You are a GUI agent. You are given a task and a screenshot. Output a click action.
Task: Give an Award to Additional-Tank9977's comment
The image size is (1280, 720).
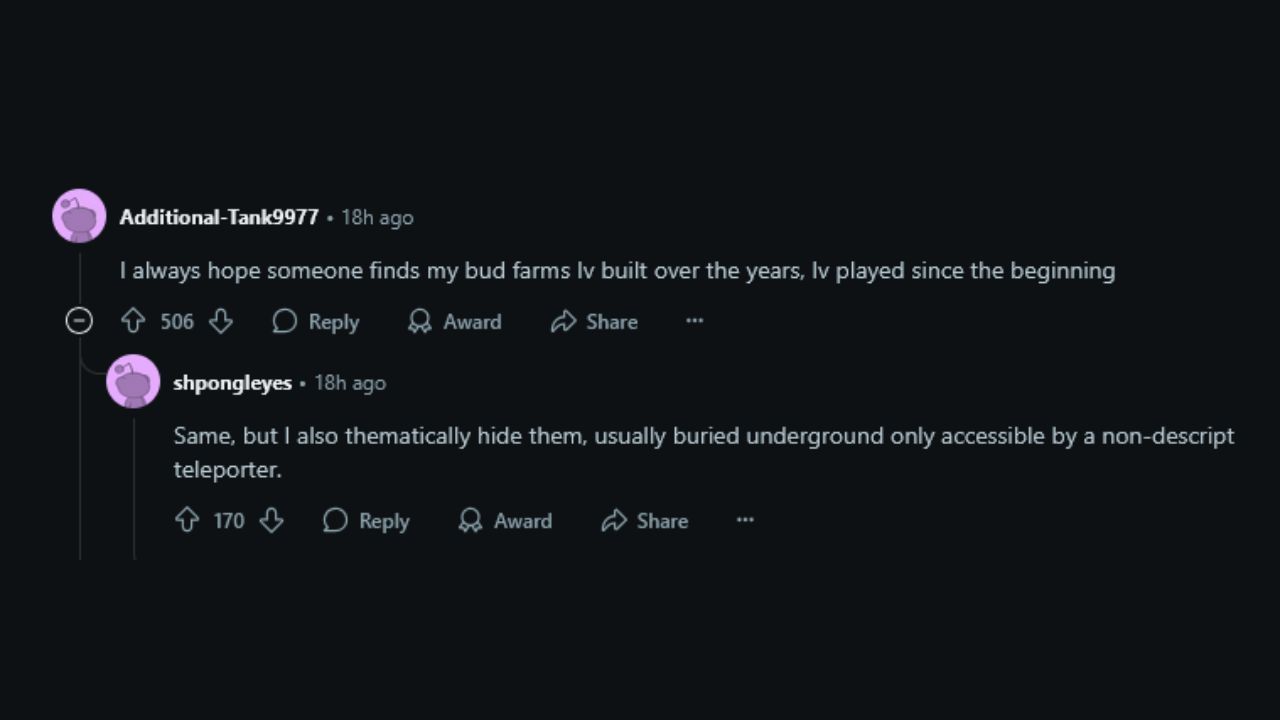click(455, 321)
